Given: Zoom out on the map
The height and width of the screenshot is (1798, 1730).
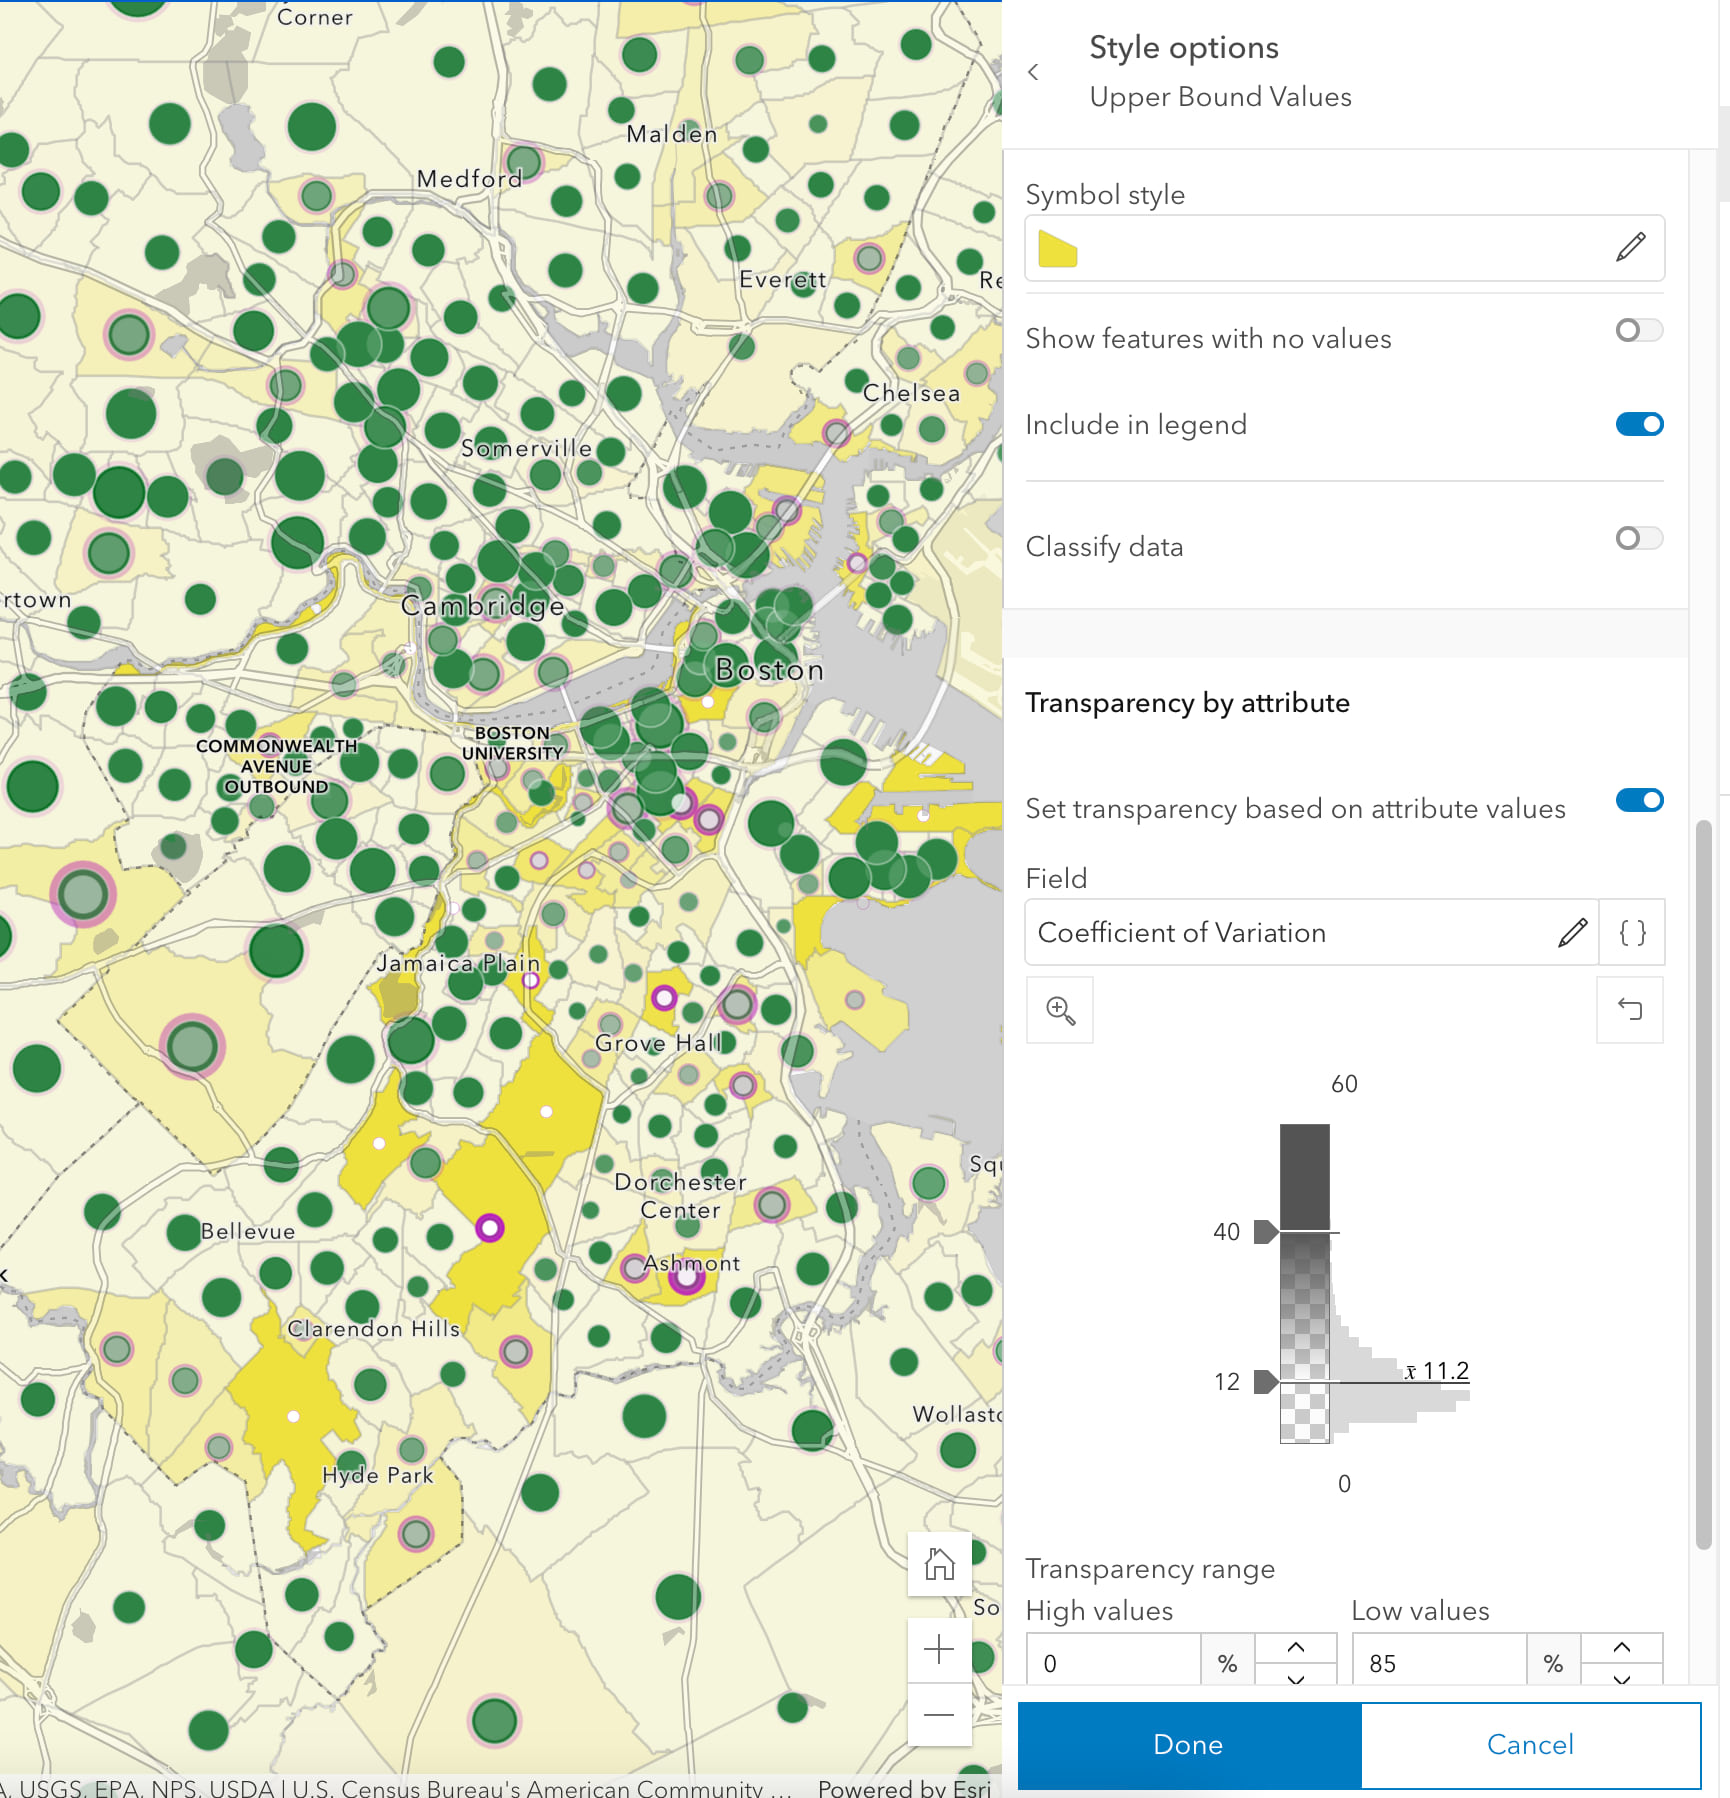Looking at the screenshot, I should (939, 1714).
